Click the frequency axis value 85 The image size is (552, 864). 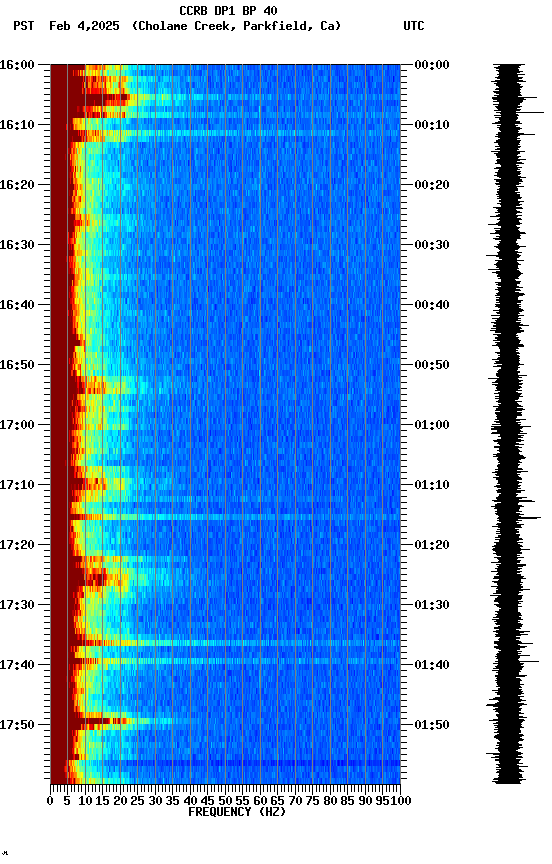(x=347, y=801)
